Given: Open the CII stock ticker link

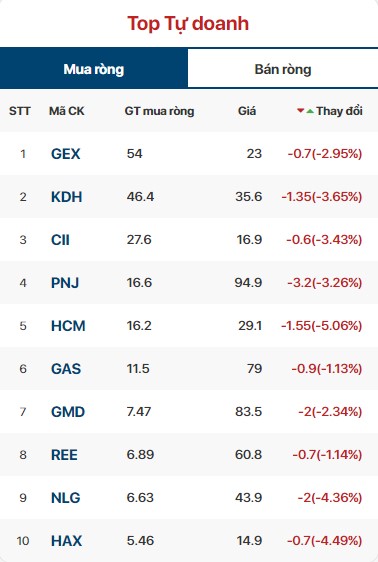Looking at the screenshot, I should tap(60, 240).
